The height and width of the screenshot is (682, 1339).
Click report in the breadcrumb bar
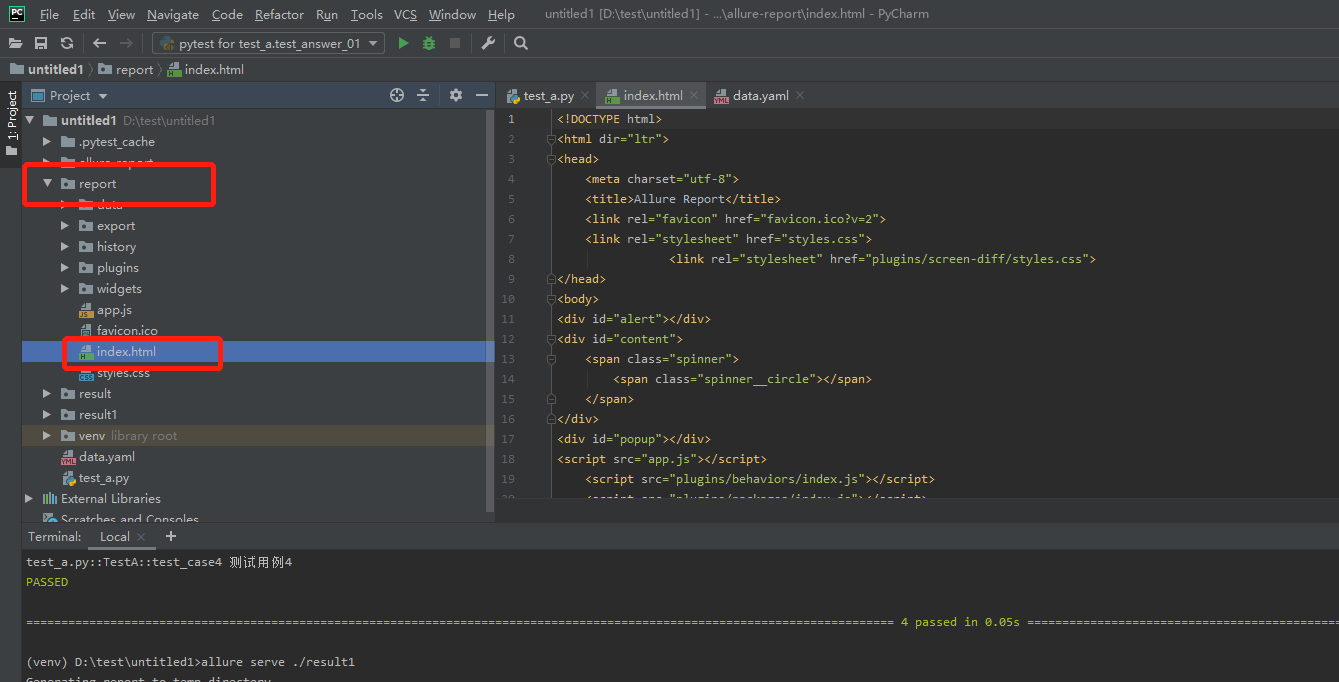coord(126,70)
